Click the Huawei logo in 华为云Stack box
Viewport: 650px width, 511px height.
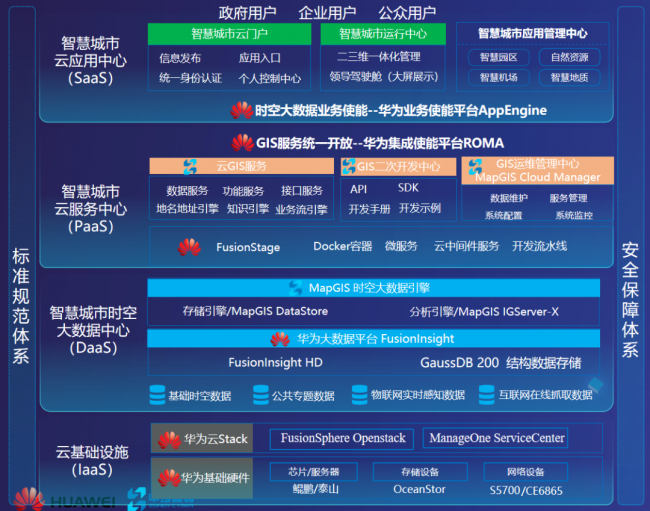168,439
